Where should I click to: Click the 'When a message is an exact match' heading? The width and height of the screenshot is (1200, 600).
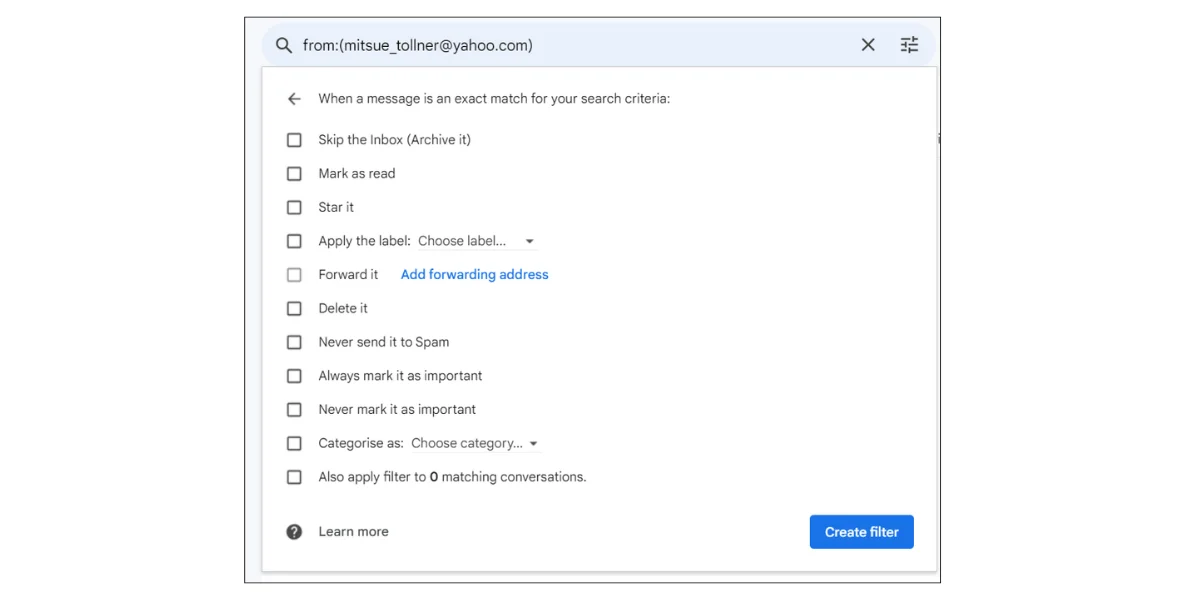[x=494, y=99]
